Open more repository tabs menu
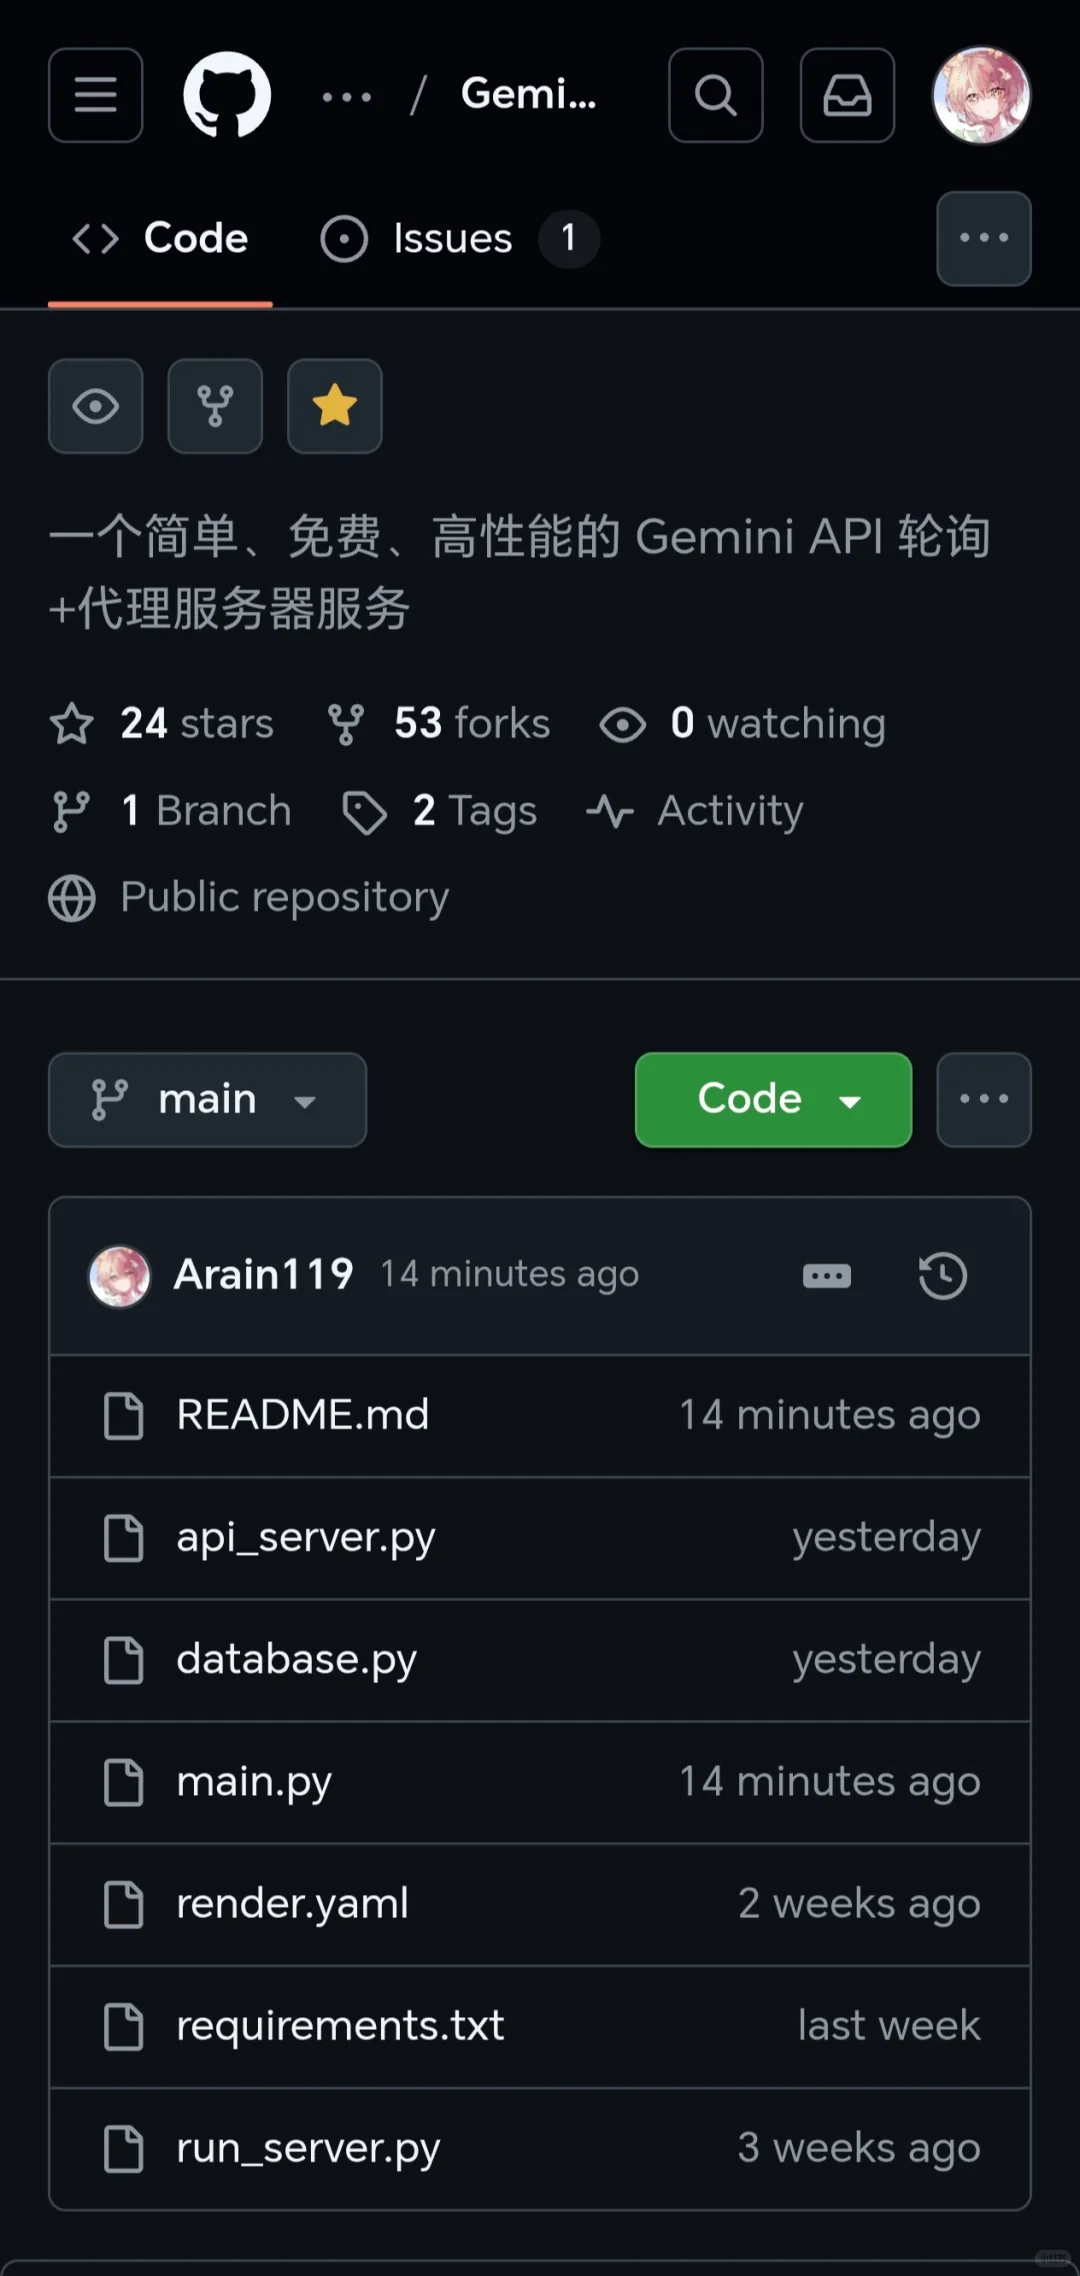The image size is (1080, 2276). [983, 238]
